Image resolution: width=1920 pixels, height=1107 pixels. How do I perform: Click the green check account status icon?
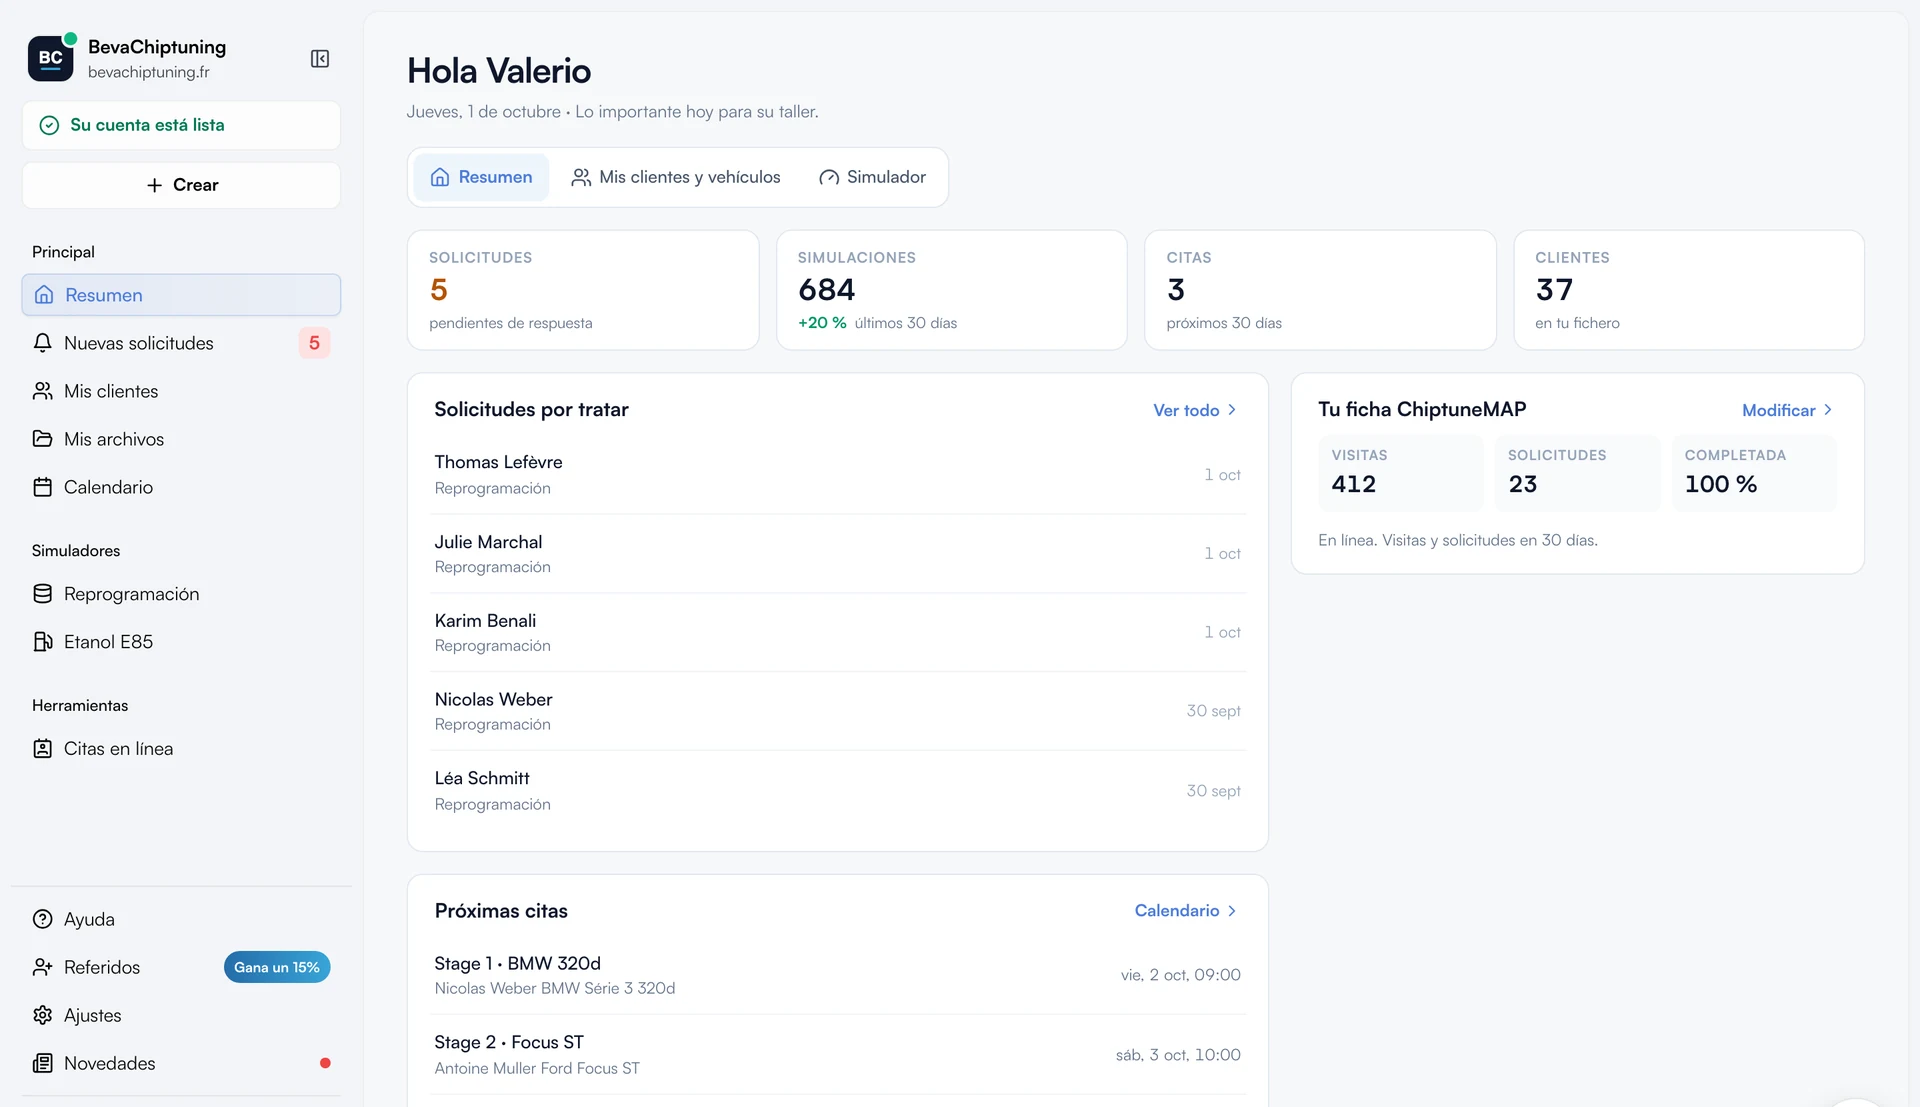tap(49, 125)
